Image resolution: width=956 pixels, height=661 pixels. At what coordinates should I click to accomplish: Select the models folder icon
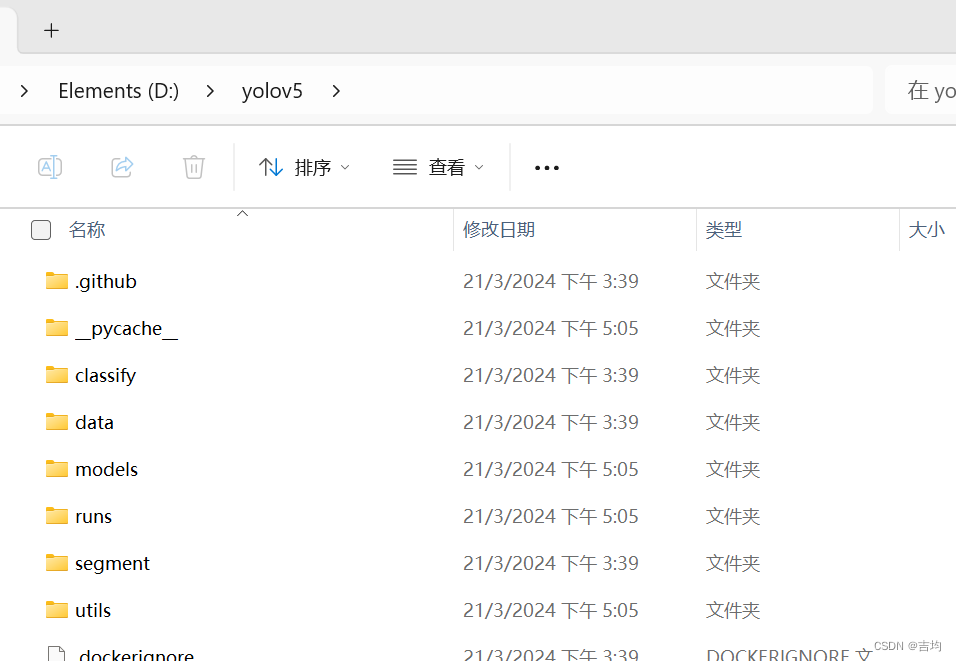[x=57, y=469]
